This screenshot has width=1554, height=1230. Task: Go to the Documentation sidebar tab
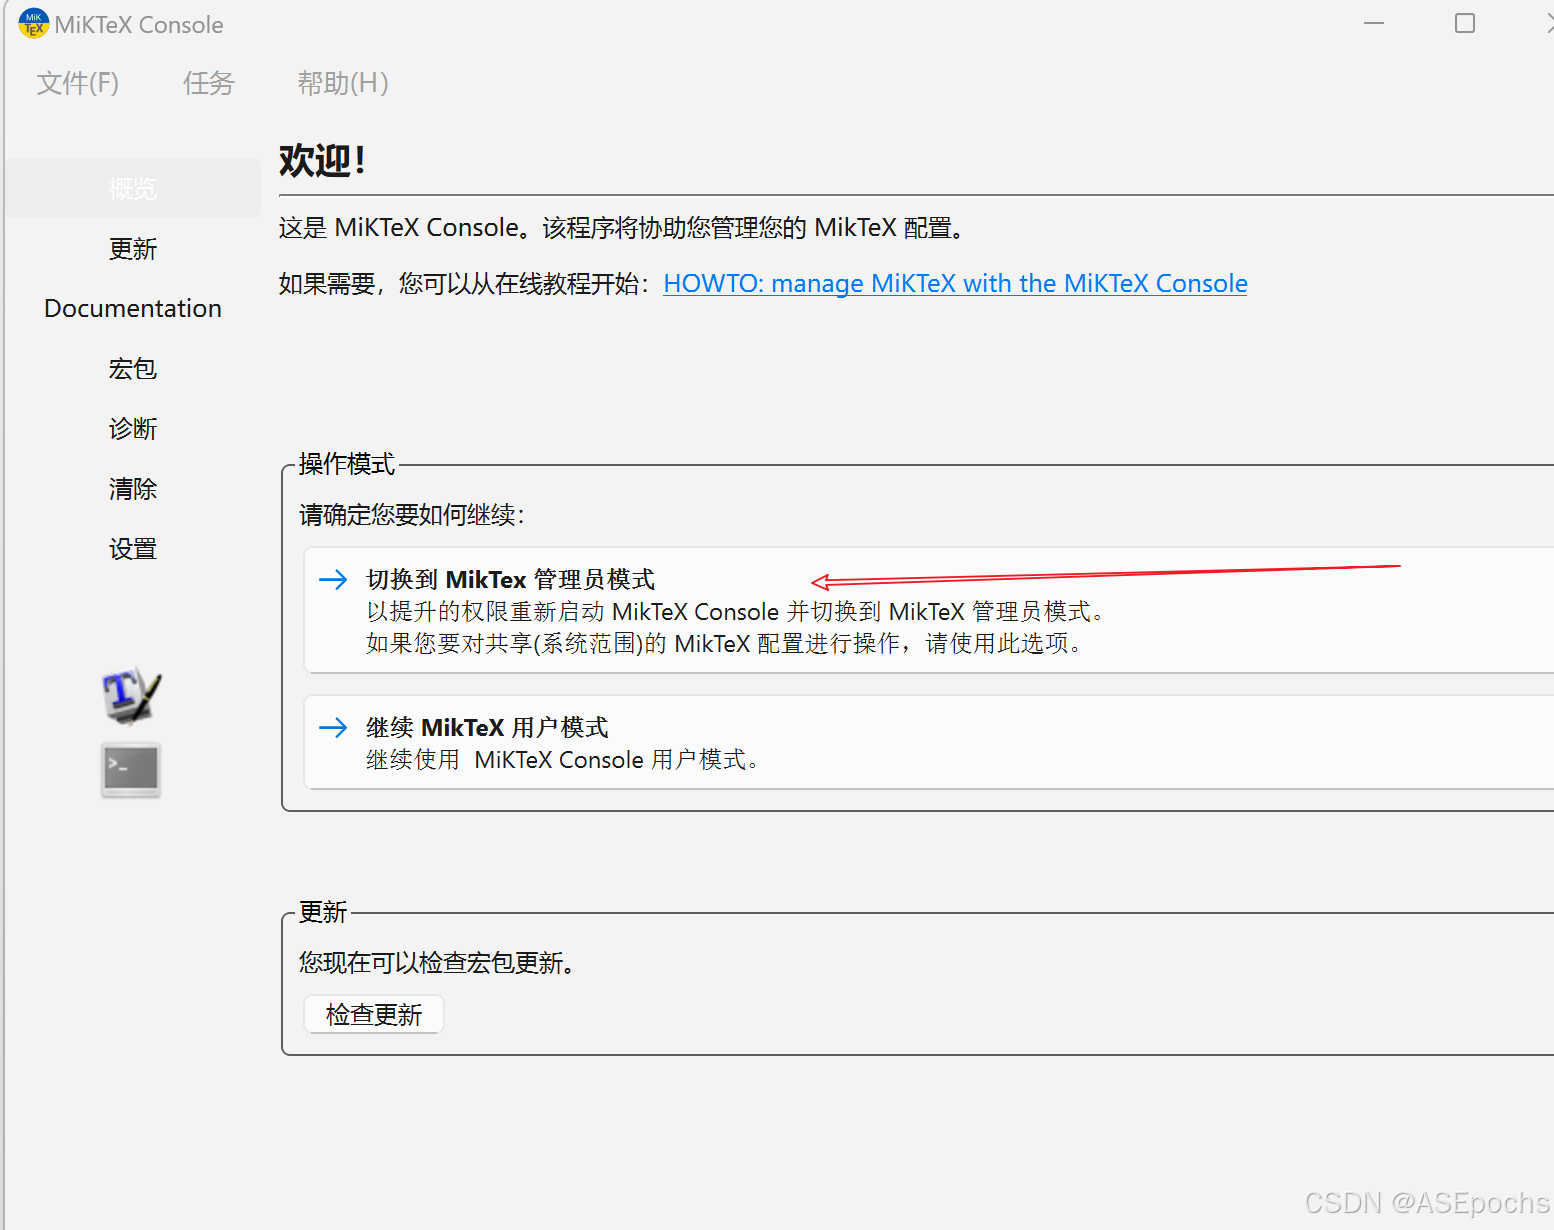click(133, 308)
